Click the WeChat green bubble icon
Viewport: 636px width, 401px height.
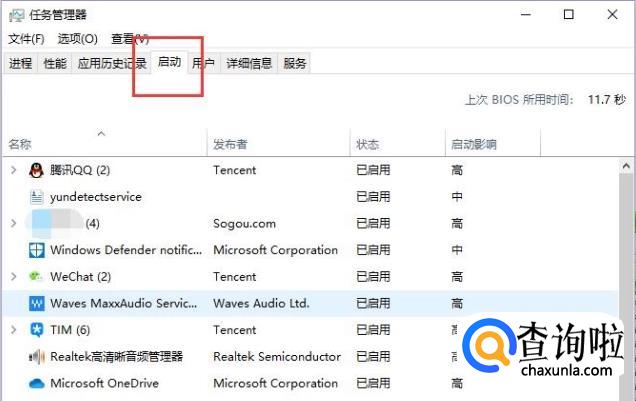pyautogui.click(x=35, y=277)
